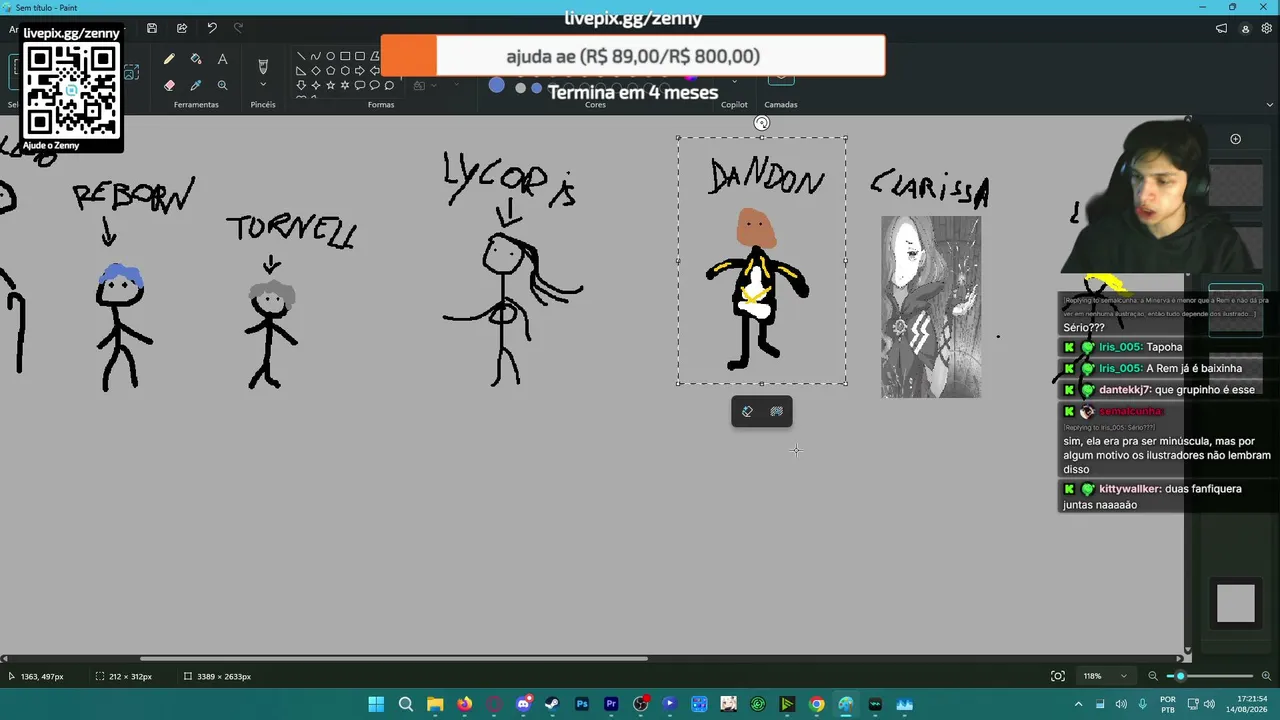Screen dimensions: 1280x720
Task: Show hidden system tray icons
Action: (1078, 704)
